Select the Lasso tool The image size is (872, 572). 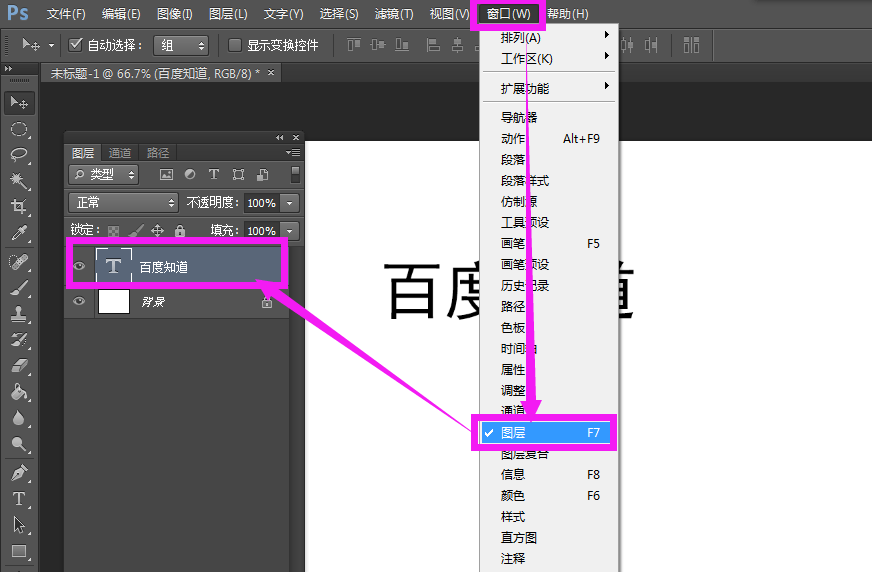click(19, 155)
